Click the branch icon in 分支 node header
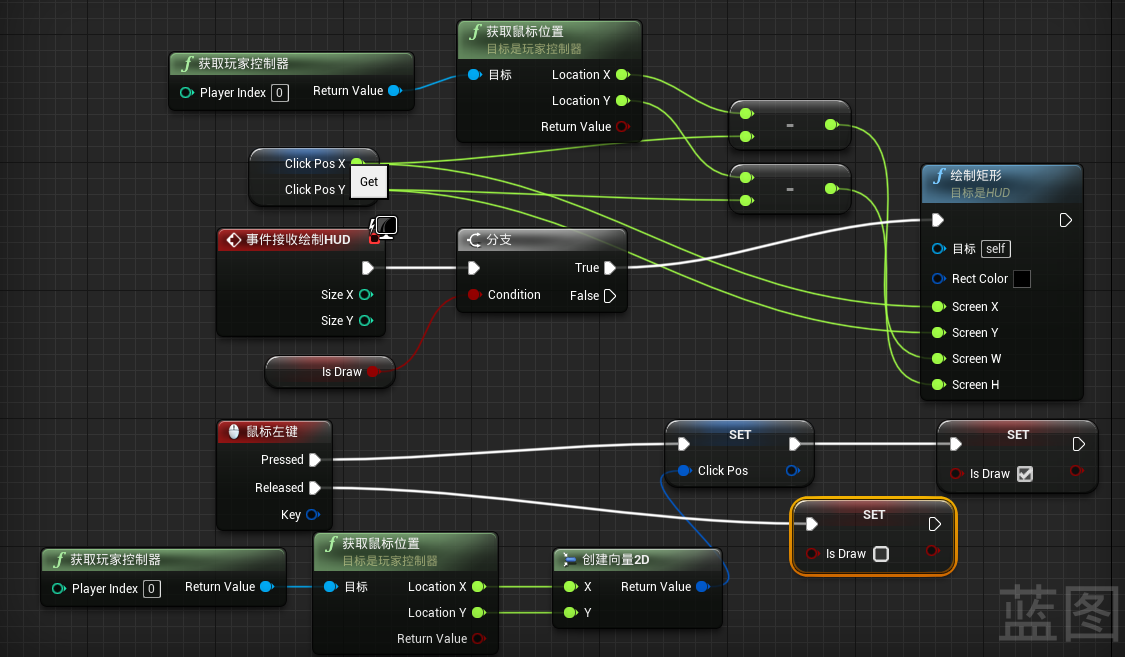This screenshot has height=657, width=1125. click(x=473, y=240)
